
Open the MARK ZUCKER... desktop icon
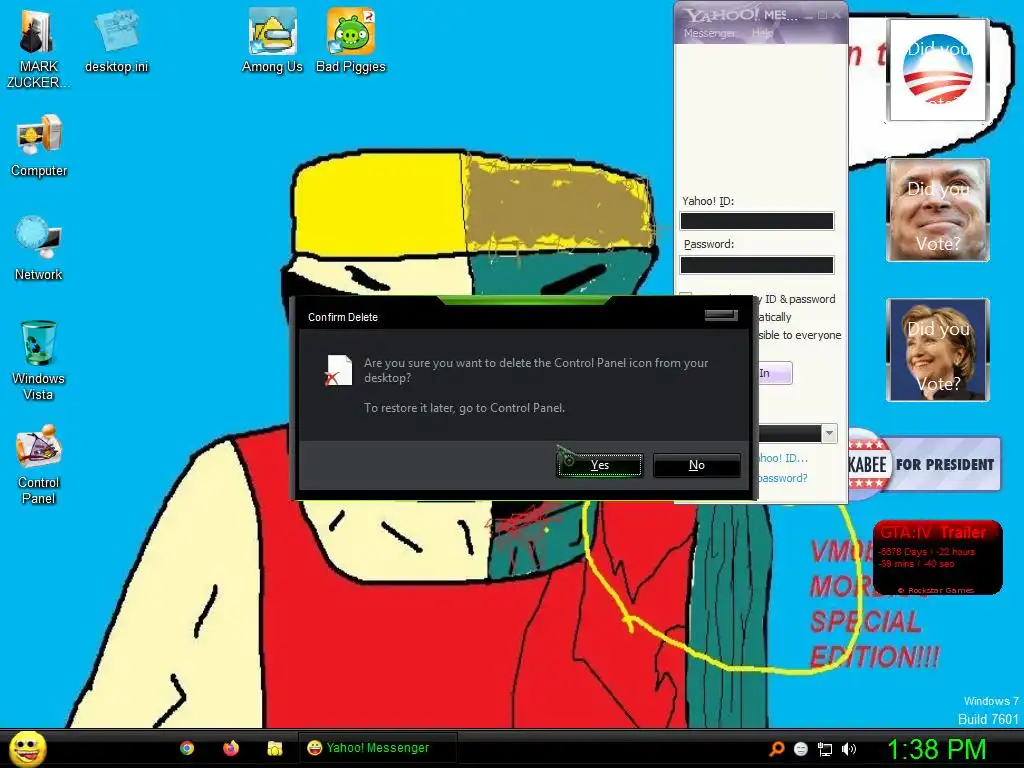[38, 49]
